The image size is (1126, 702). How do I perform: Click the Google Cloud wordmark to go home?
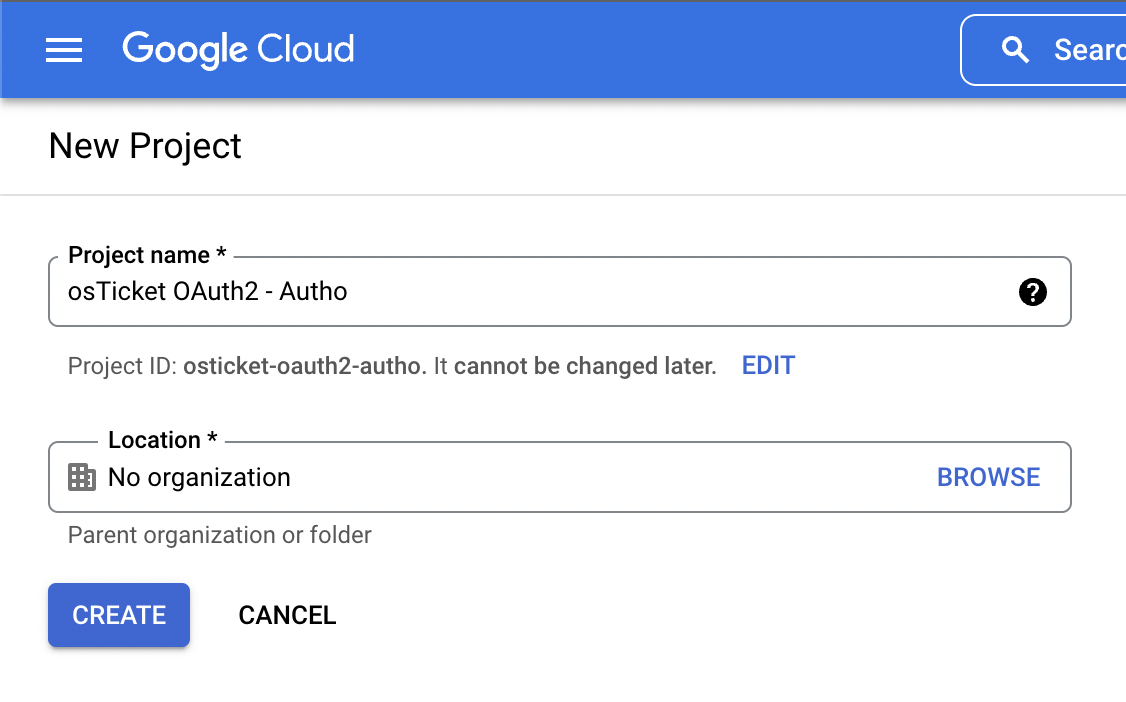pyautogui.click(x=238, y=49)
